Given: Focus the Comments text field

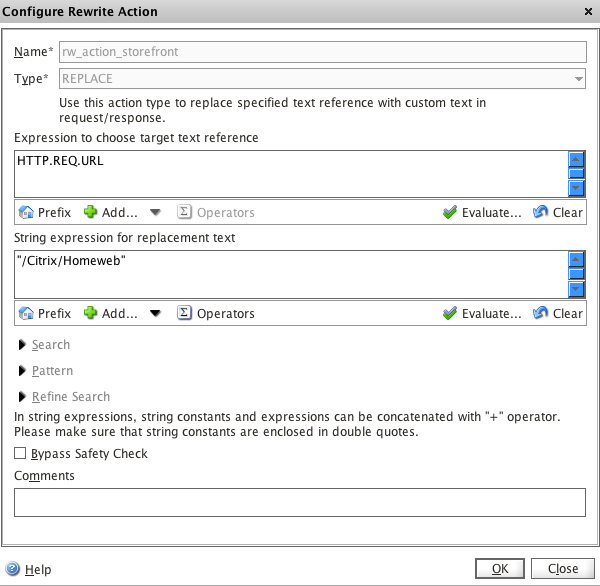Looking at the screenshot, I should [300, 502].
